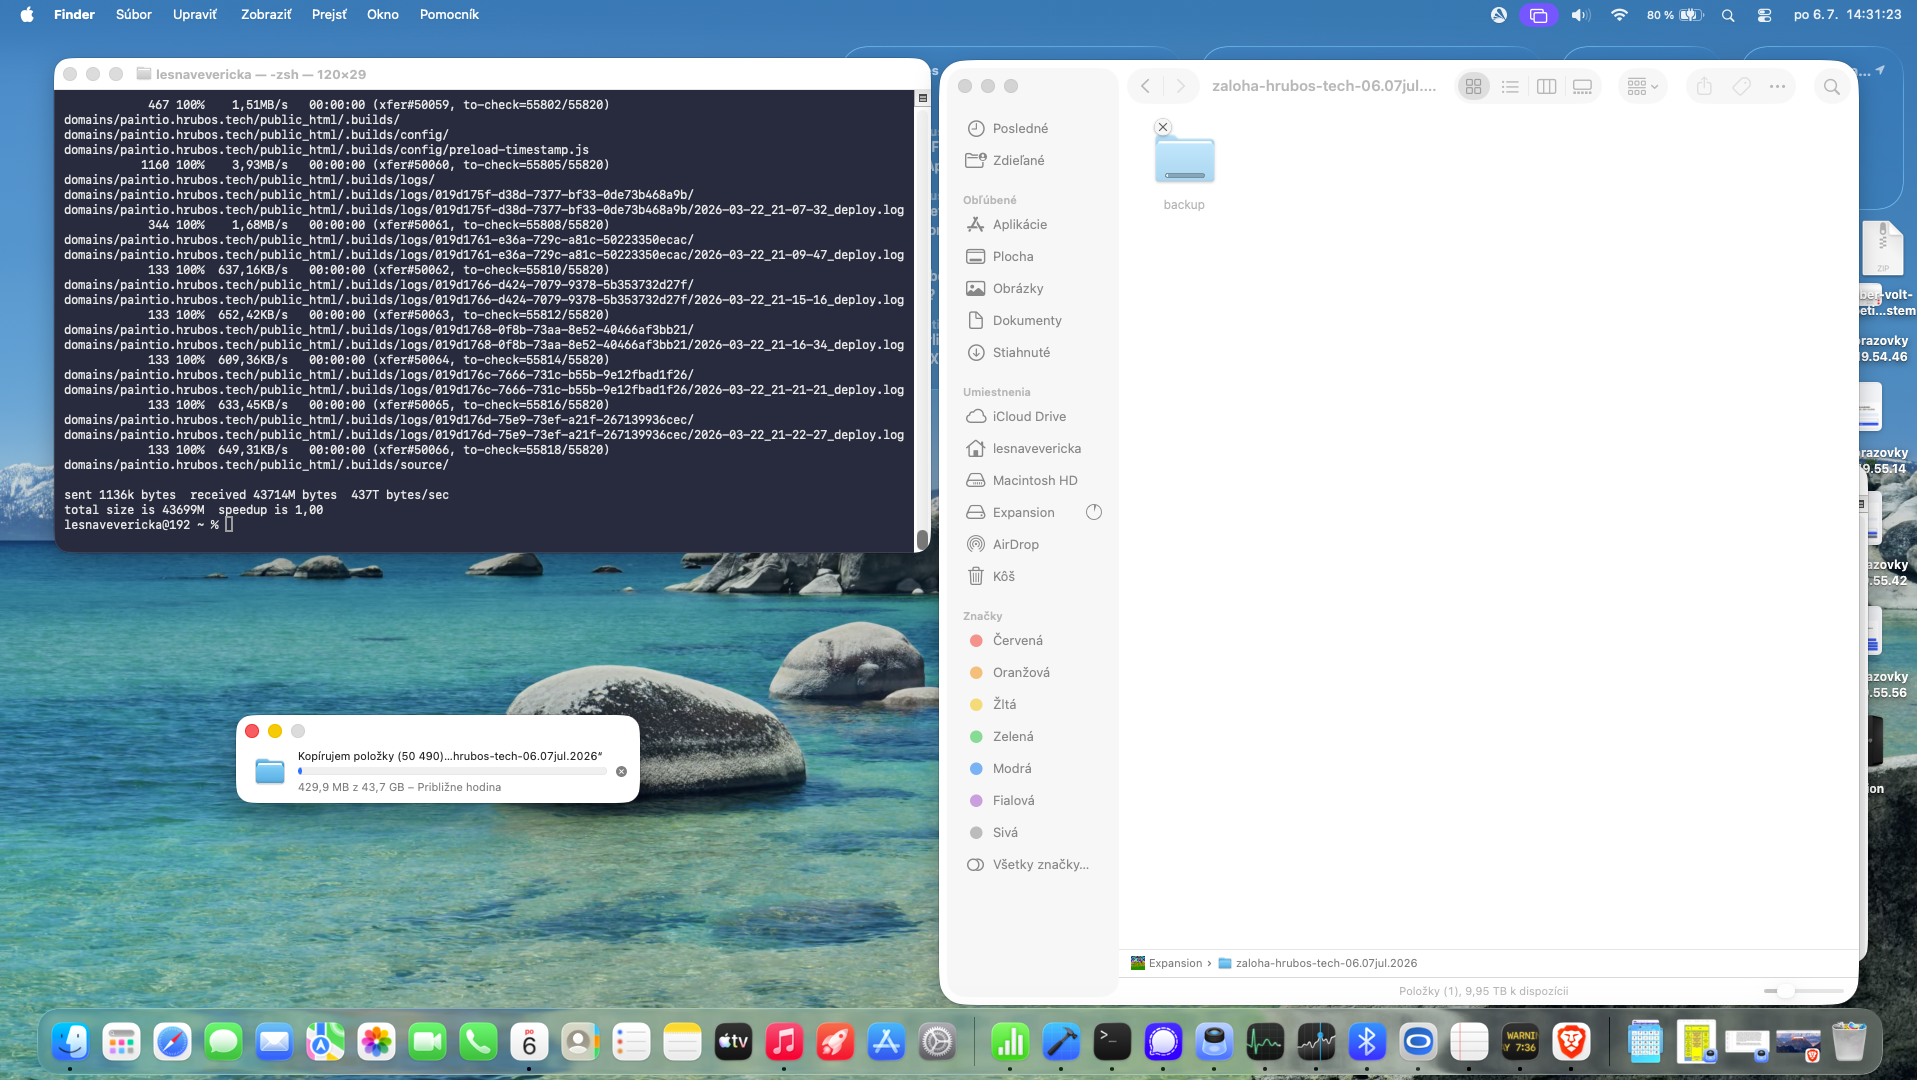
Task: Select Expansion drive in sidebar
Action: [1022, 512]
